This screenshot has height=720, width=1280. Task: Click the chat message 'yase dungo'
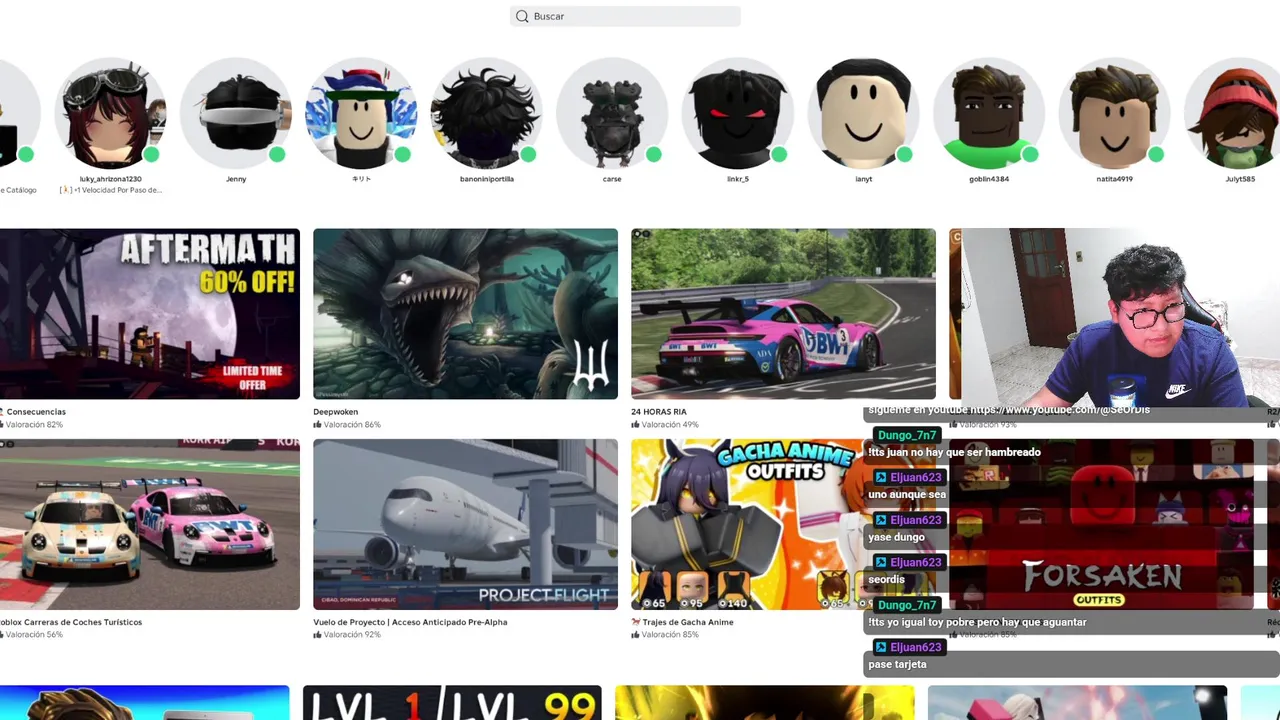(x=896, y=537)
